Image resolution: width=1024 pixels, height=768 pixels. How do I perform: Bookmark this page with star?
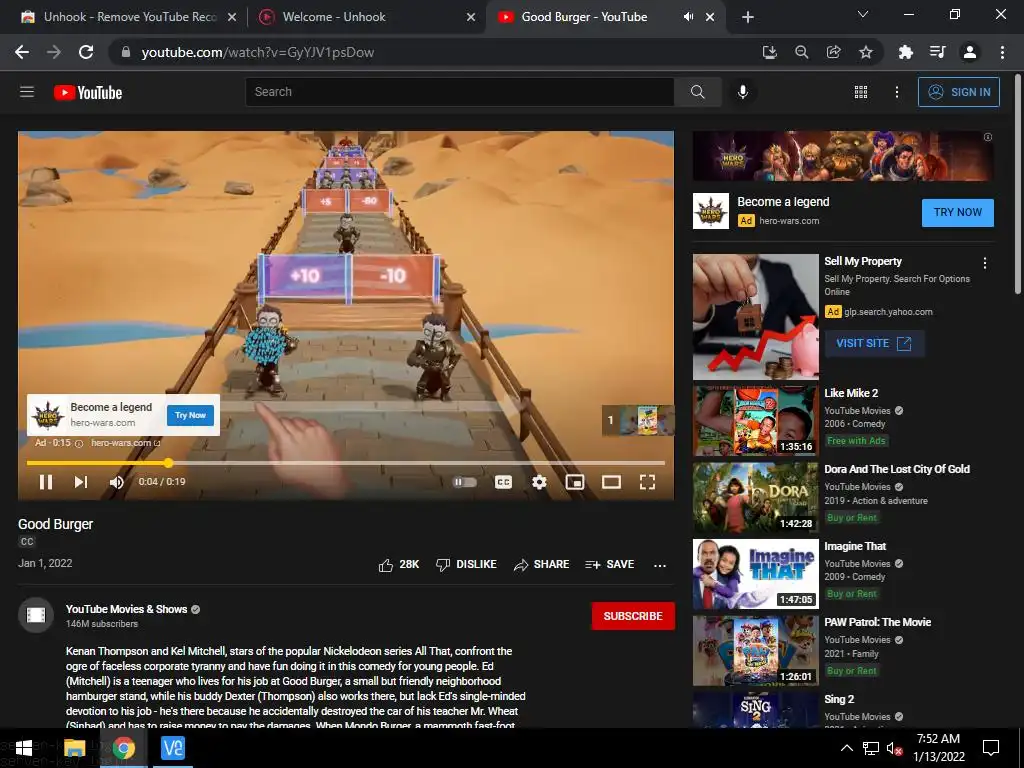click(865, 52)
